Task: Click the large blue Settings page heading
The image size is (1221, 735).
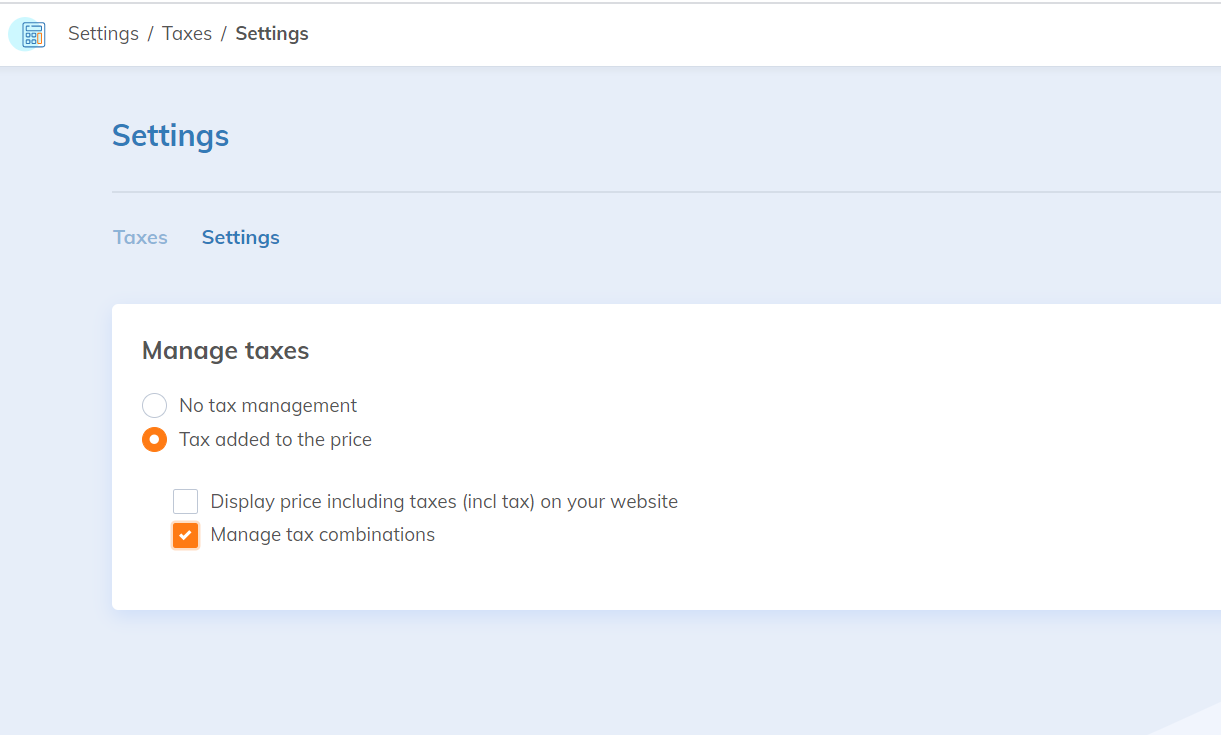Action: [x=170, y=136]
